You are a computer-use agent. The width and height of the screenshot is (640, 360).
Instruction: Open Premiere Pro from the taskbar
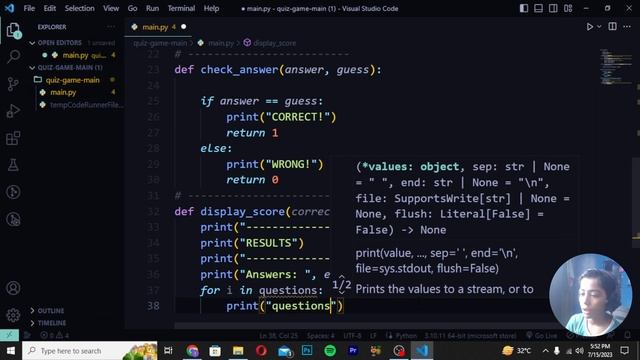[353, 351]
